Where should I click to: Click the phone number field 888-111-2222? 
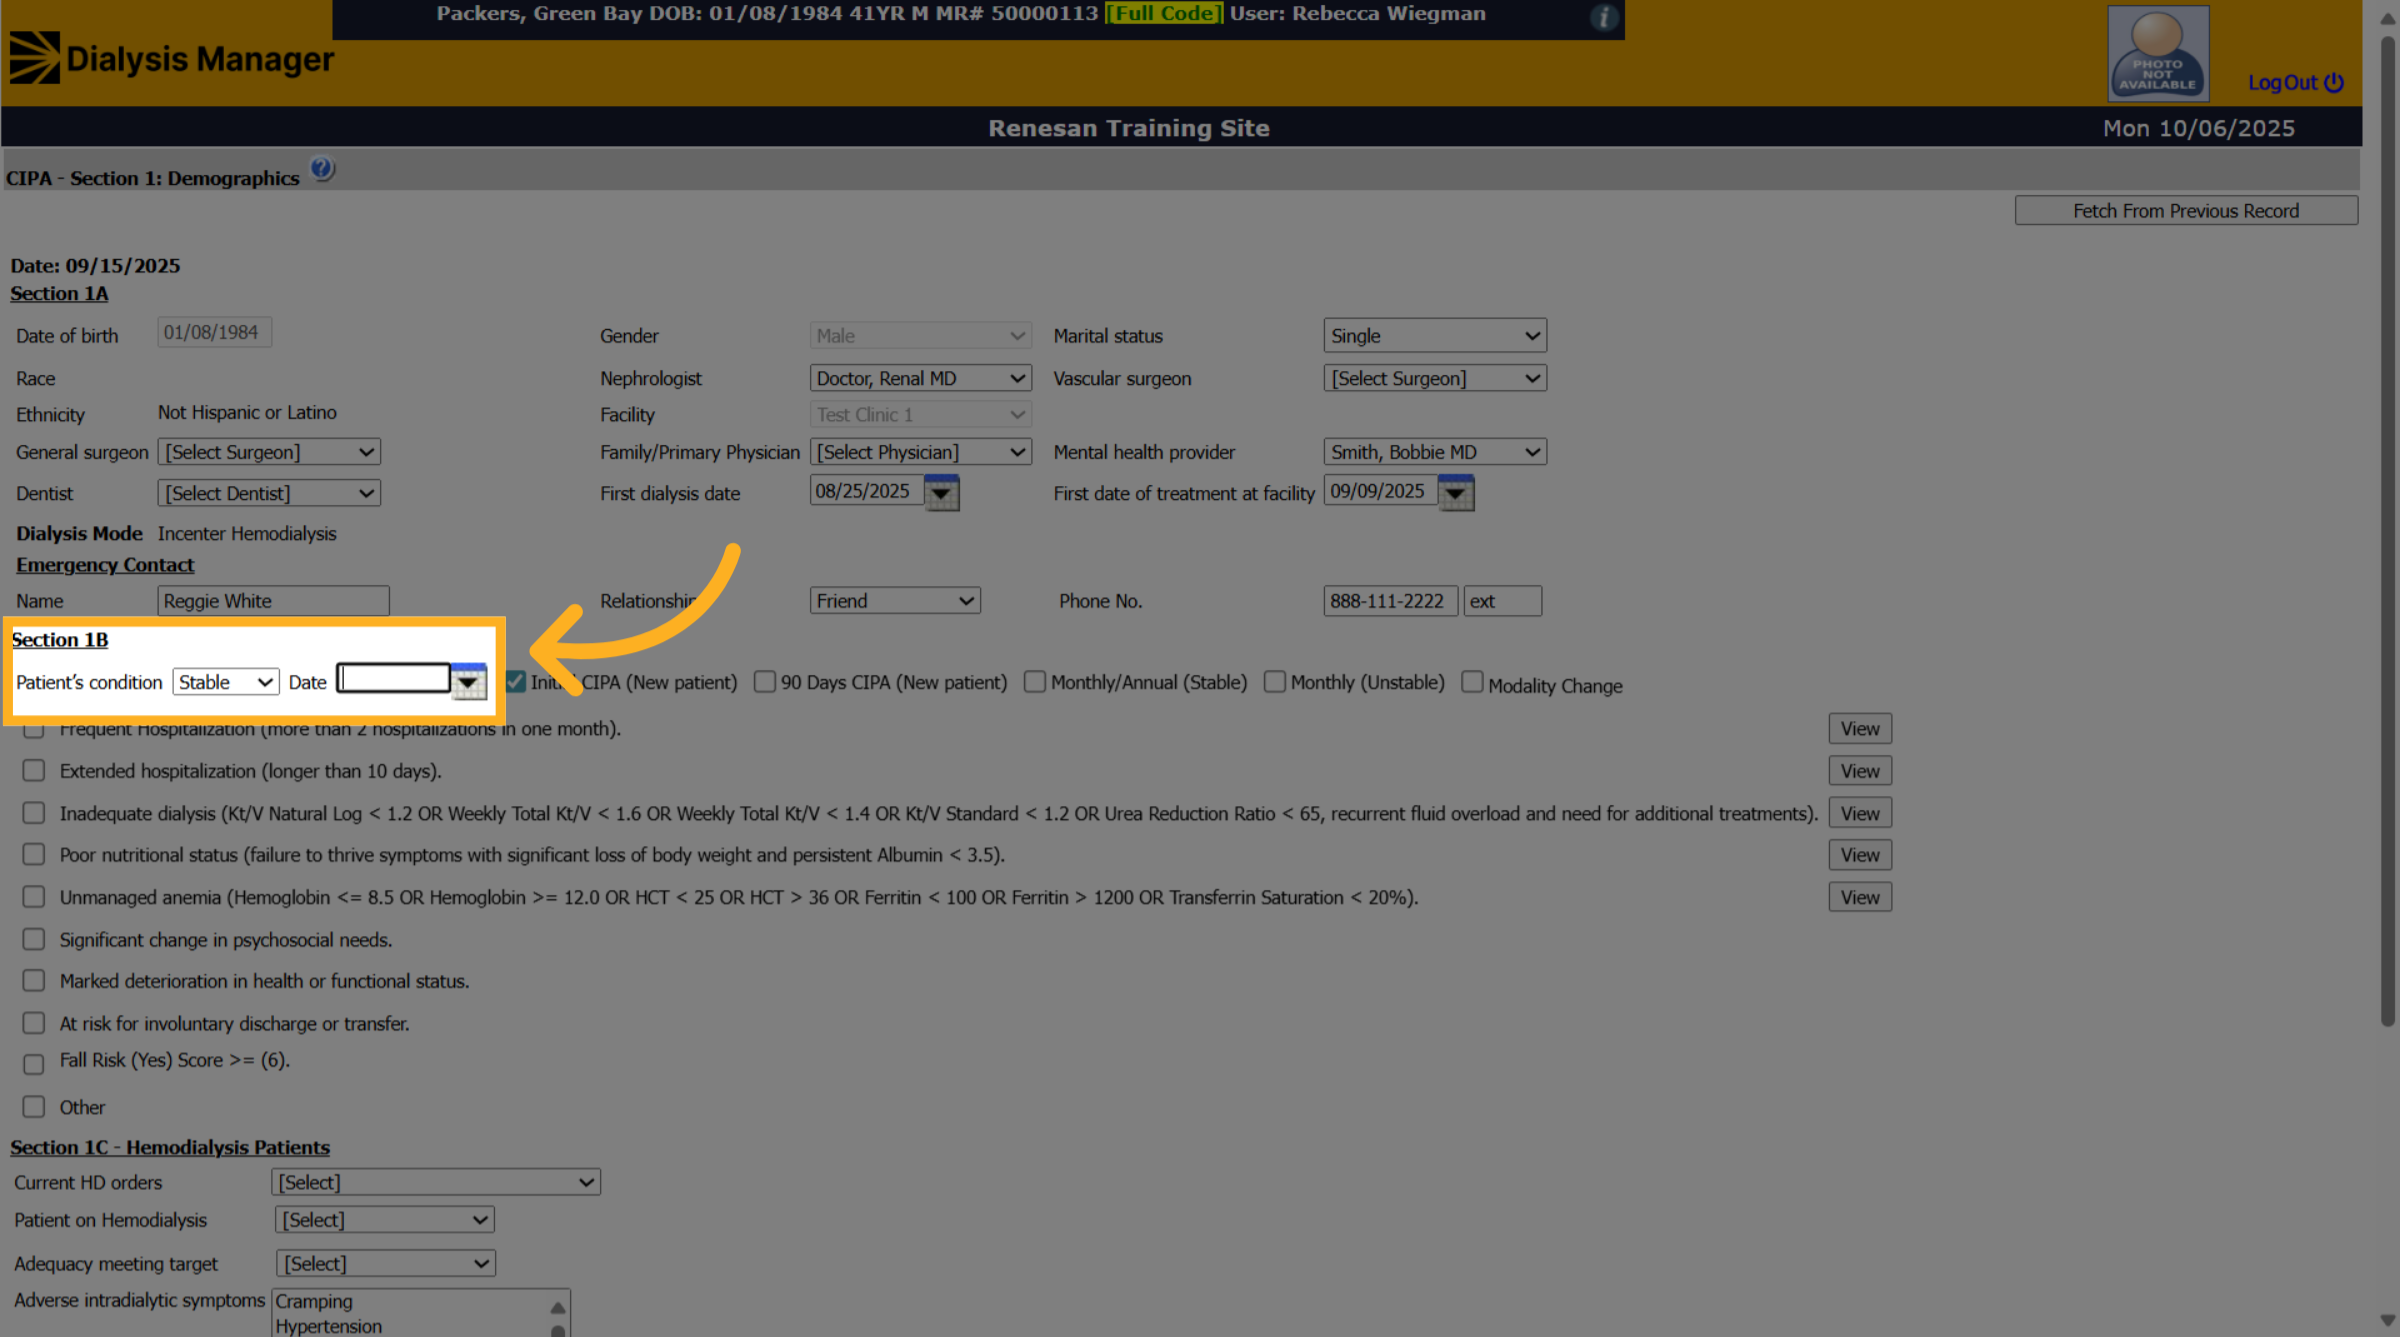(1390, 601)
